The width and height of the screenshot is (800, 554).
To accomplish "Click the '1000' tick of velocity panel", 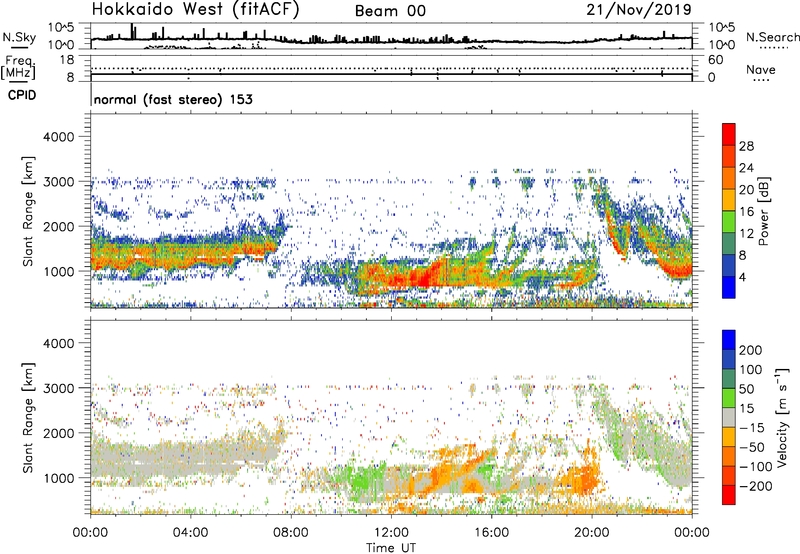I will 58,478.
